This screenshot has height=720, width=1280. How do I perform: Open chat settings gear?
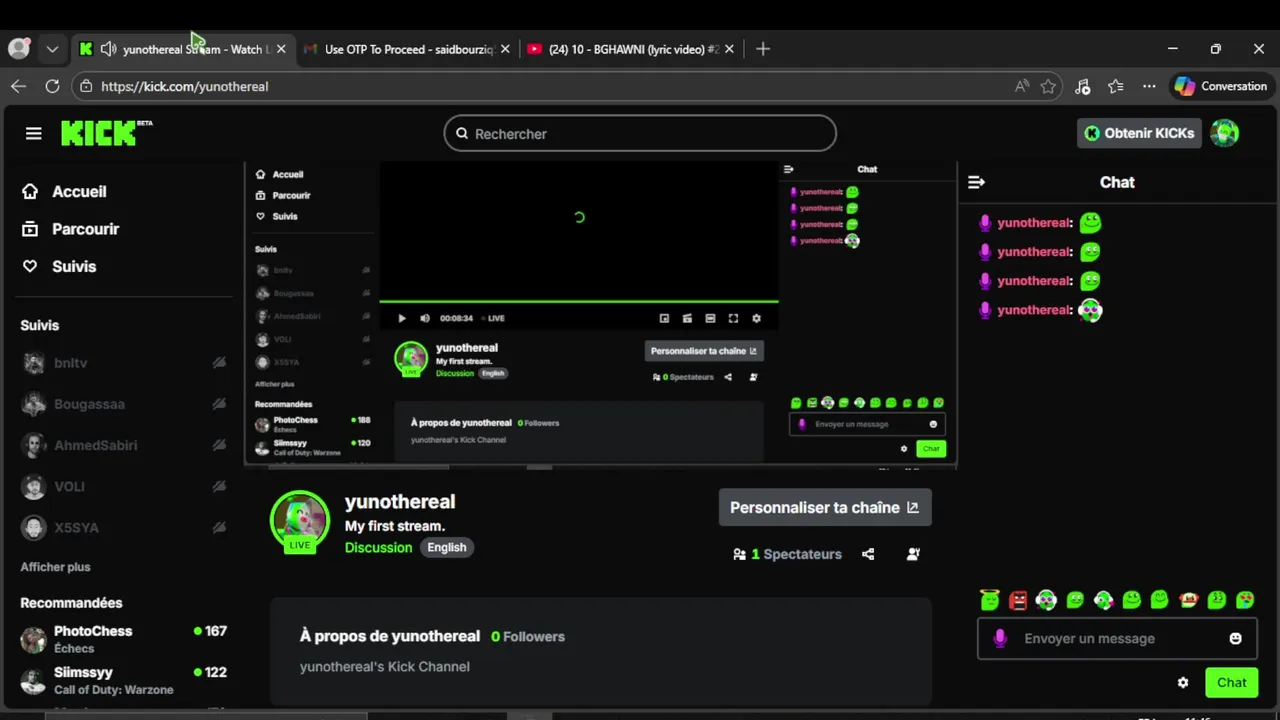tap(1183, 682)
